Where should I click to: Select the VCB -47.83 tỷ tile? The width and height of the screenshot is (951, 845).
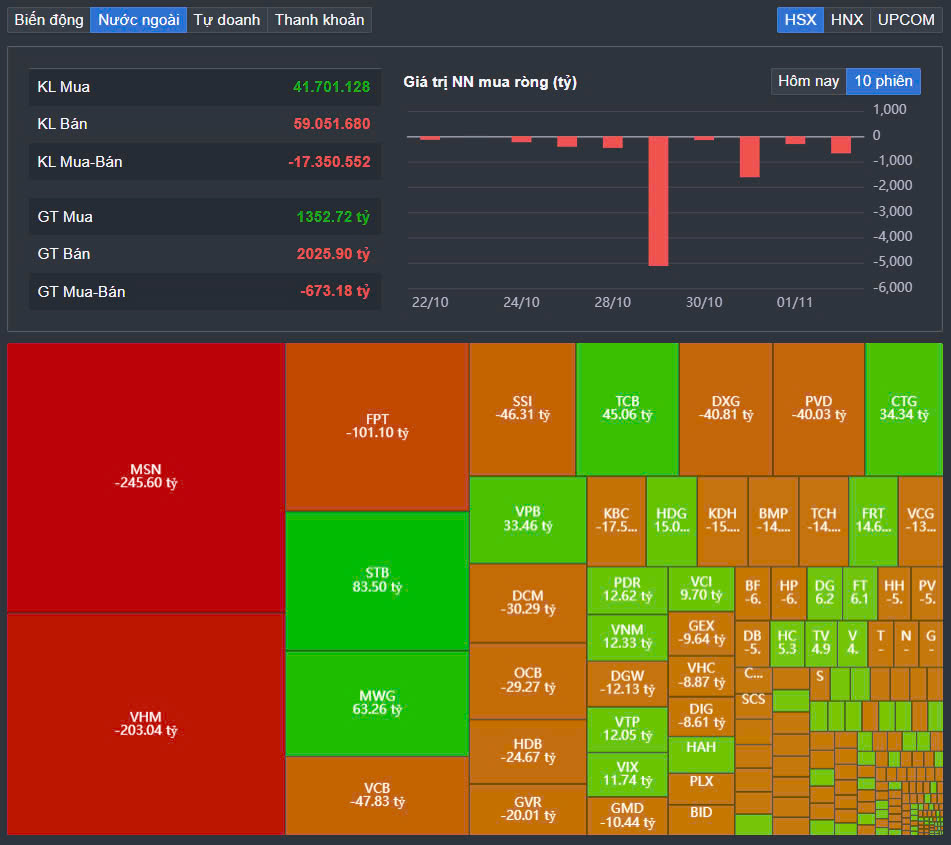point(377,795)
